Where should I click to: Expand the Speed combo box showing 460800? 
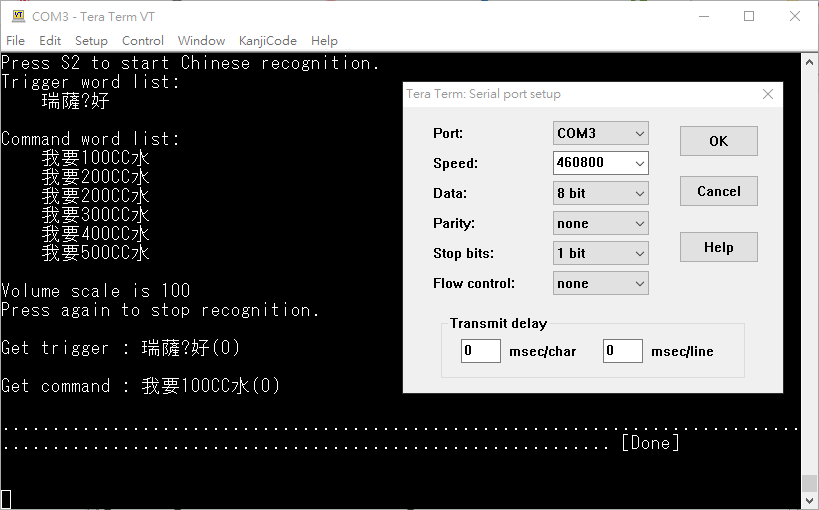click(x=601, y=163)
